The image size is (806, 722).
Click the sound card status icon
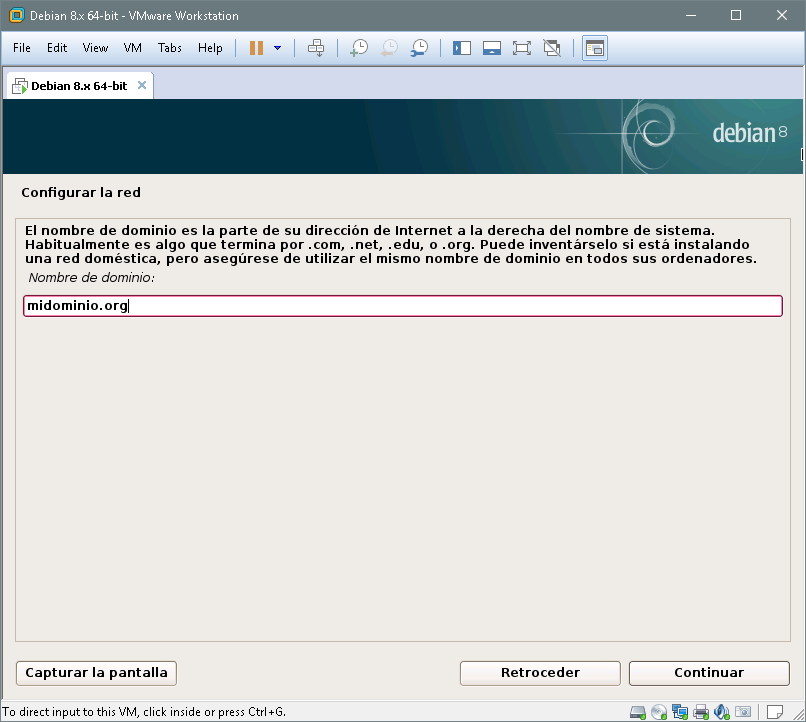point(722,712)
